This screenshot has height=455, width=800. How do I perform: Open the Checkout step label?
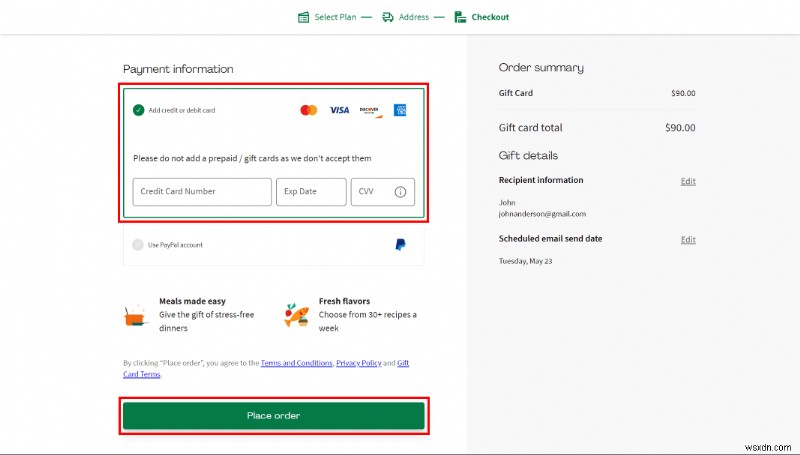(x=490, y=17)
